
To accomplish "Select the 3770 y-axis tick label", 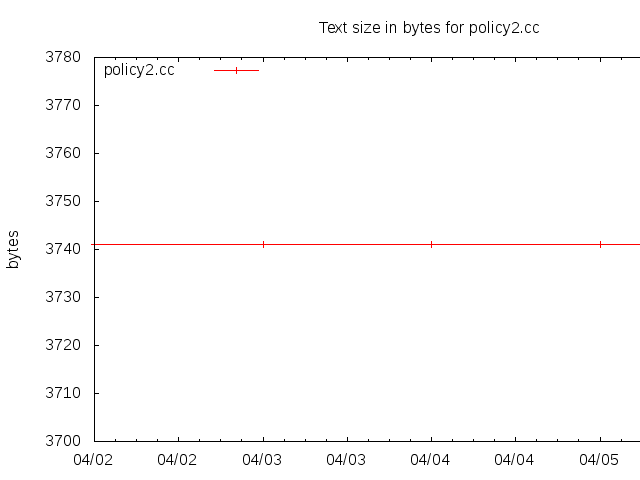I will pyautogui.click(x=65, y=105).
